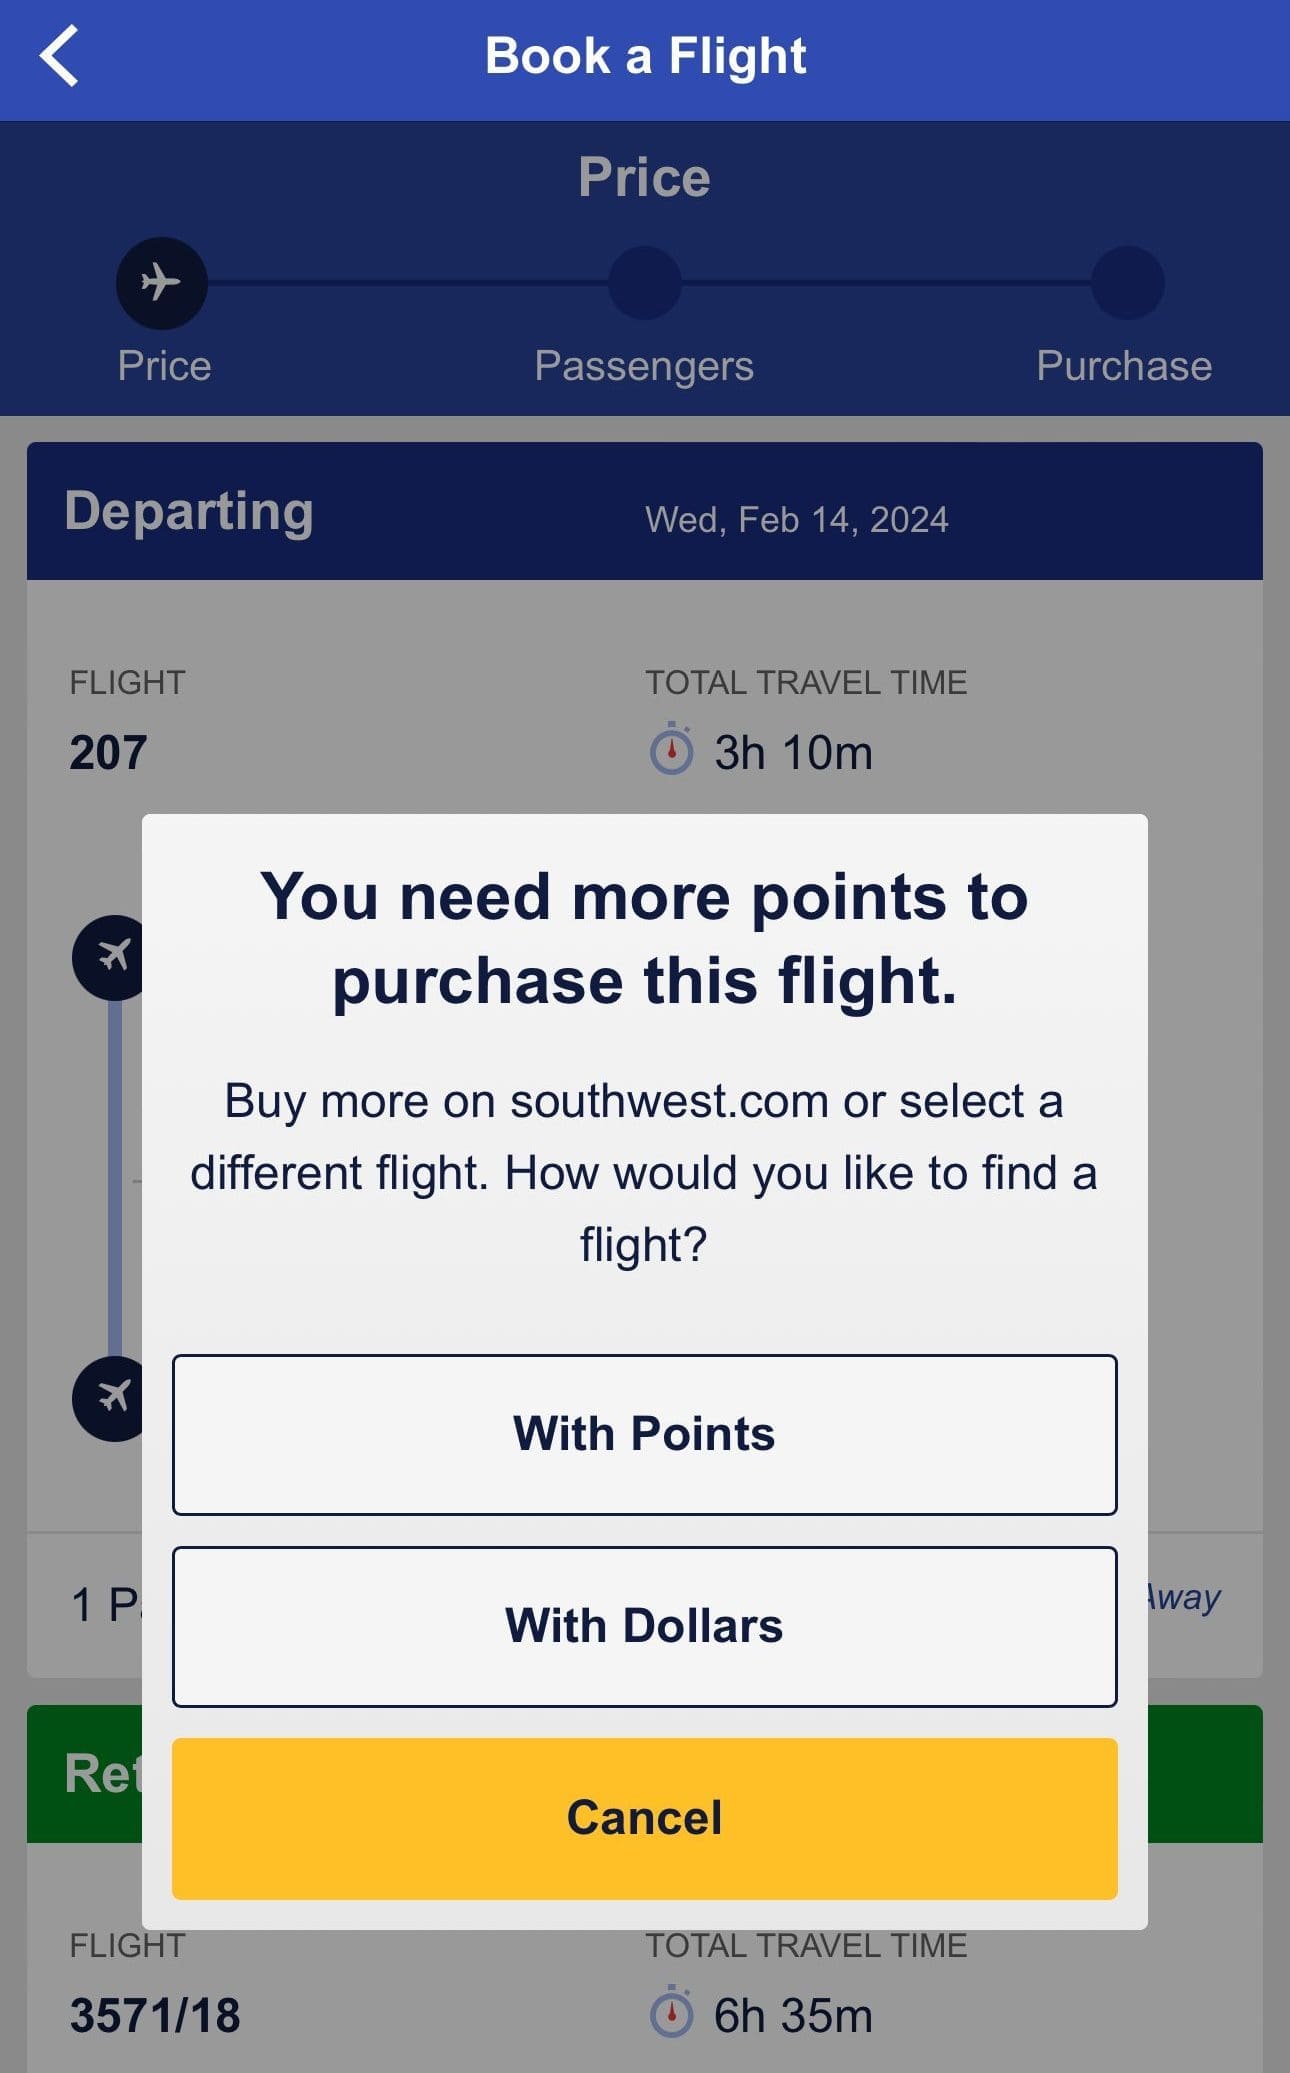Tap the Departing section header
This screenshot has height=2073, width=1290.
(190, 512)
